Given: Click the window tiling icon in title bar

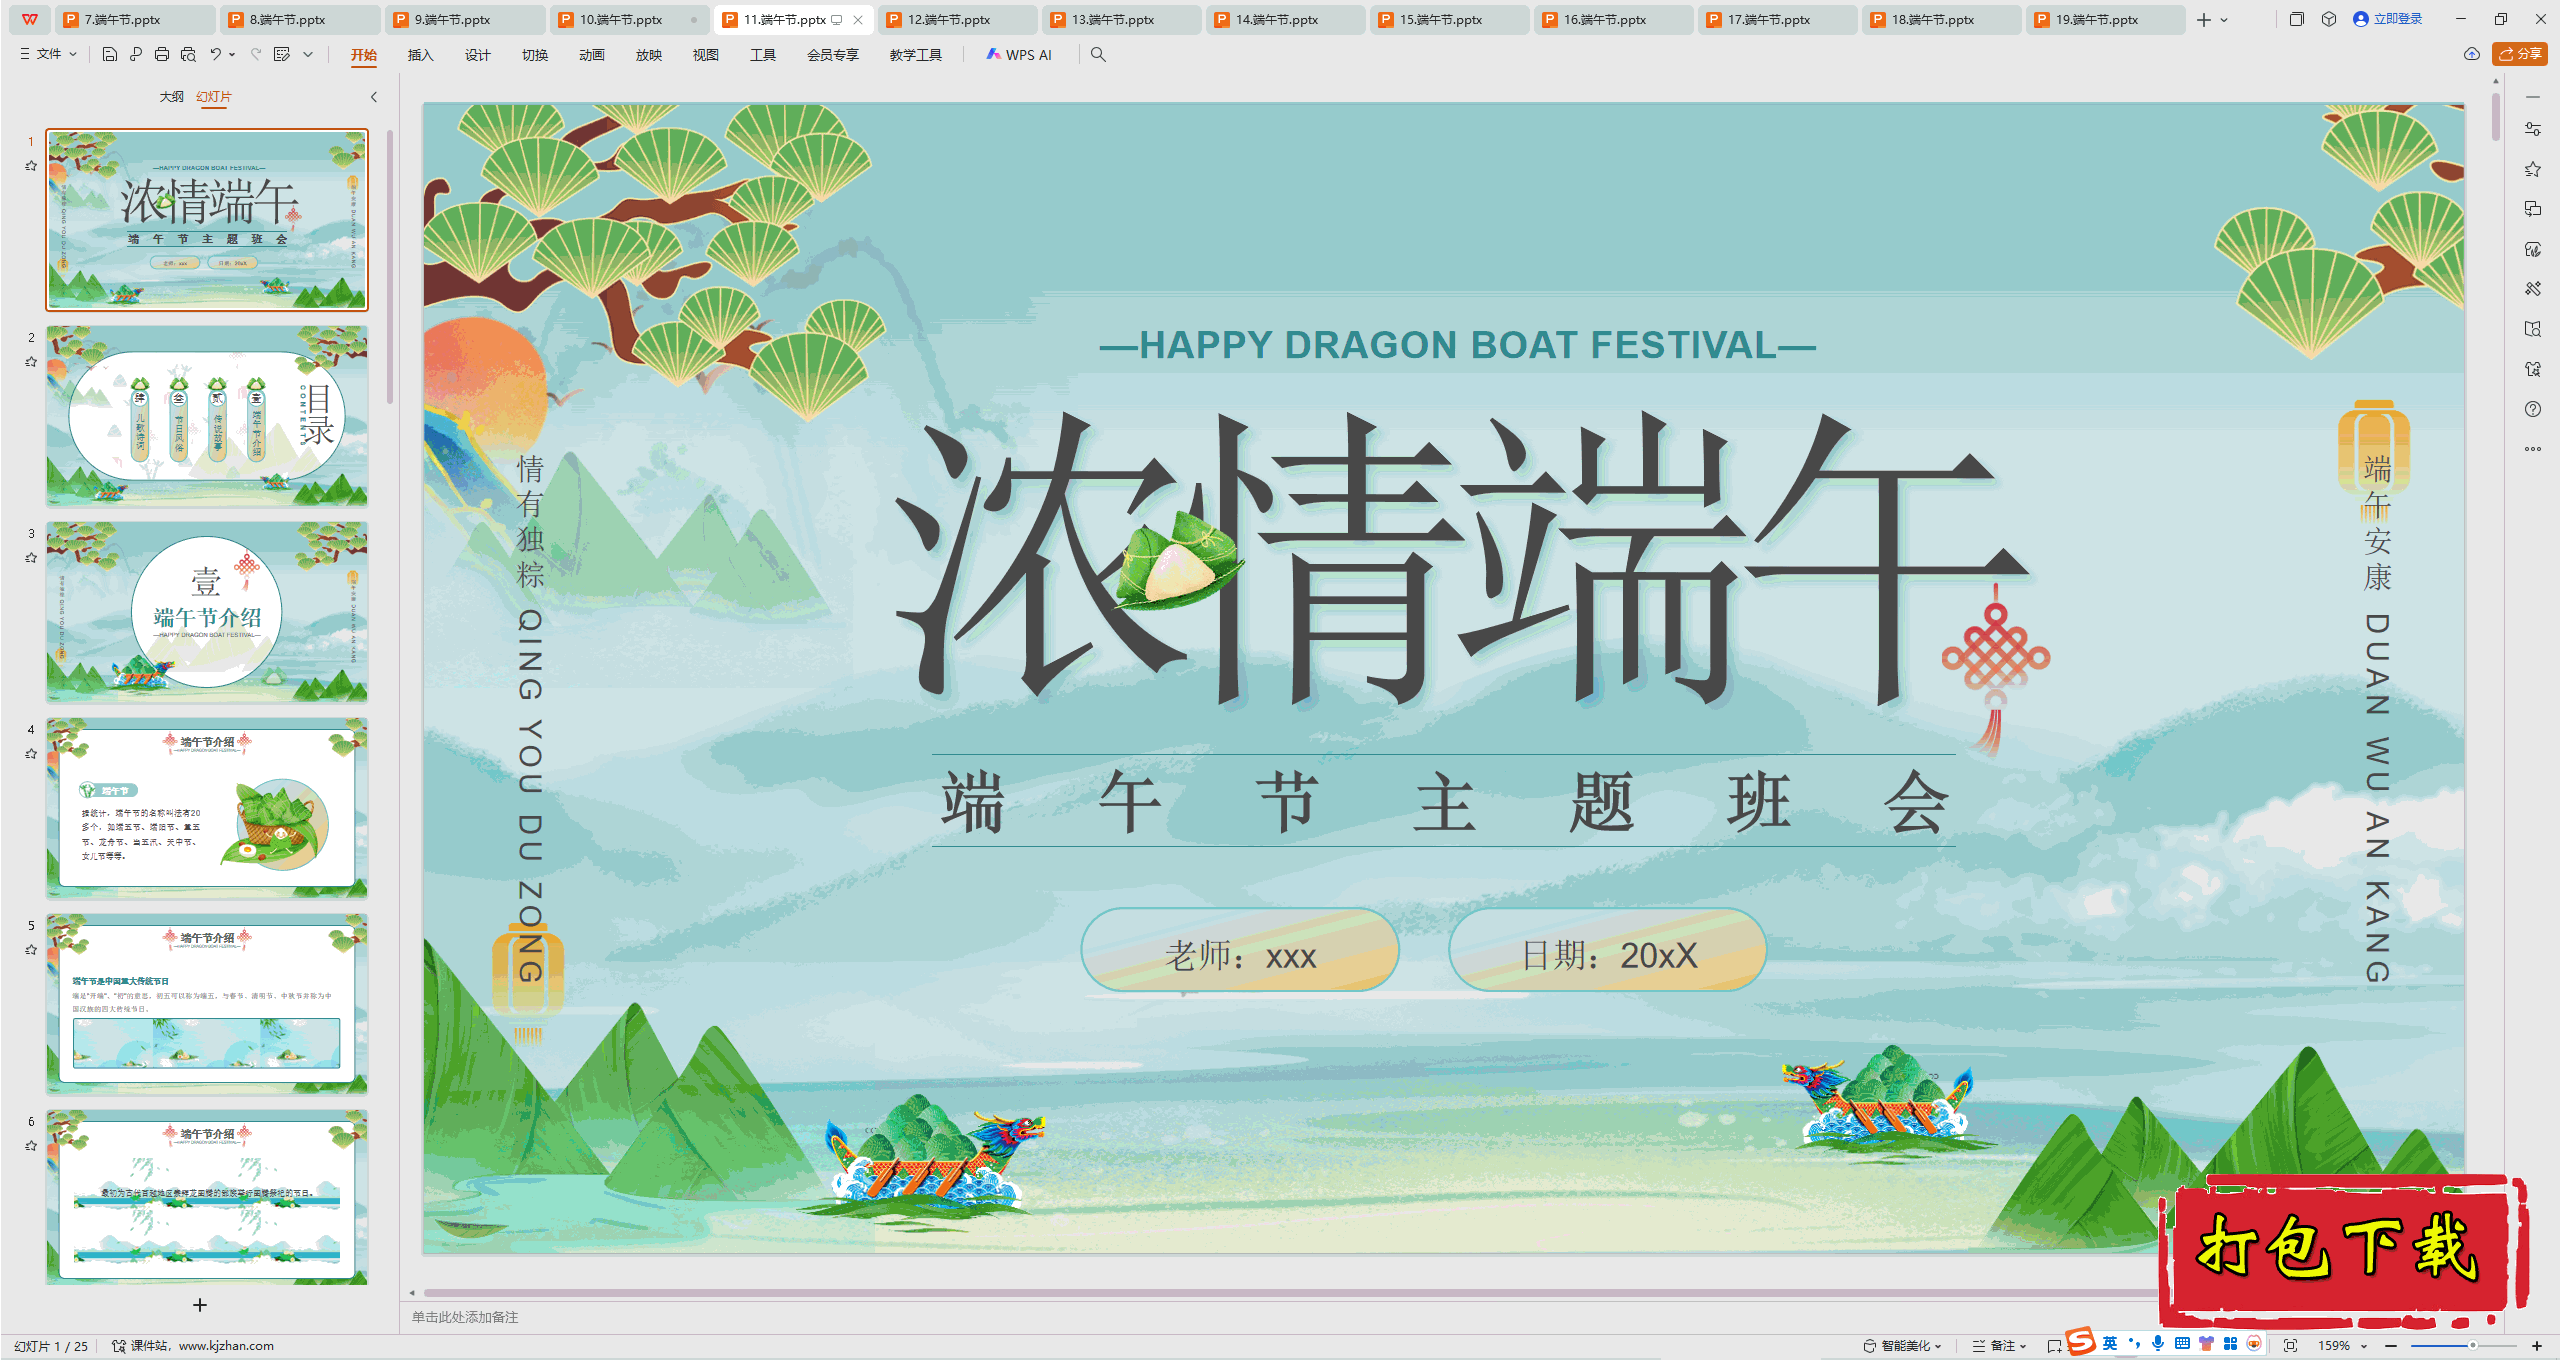Looking at the screenshot, I should pyautogui.click(x=2297, y=19).
